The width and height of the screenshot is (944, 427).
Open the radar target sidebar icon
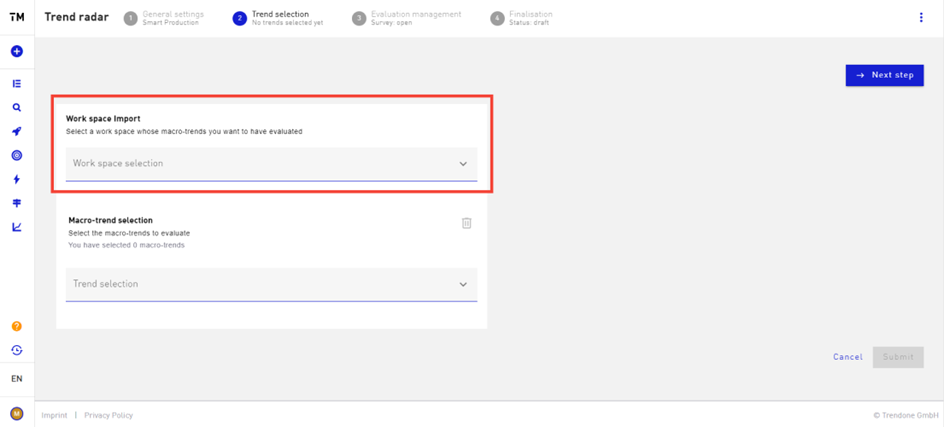coord(17,155)
